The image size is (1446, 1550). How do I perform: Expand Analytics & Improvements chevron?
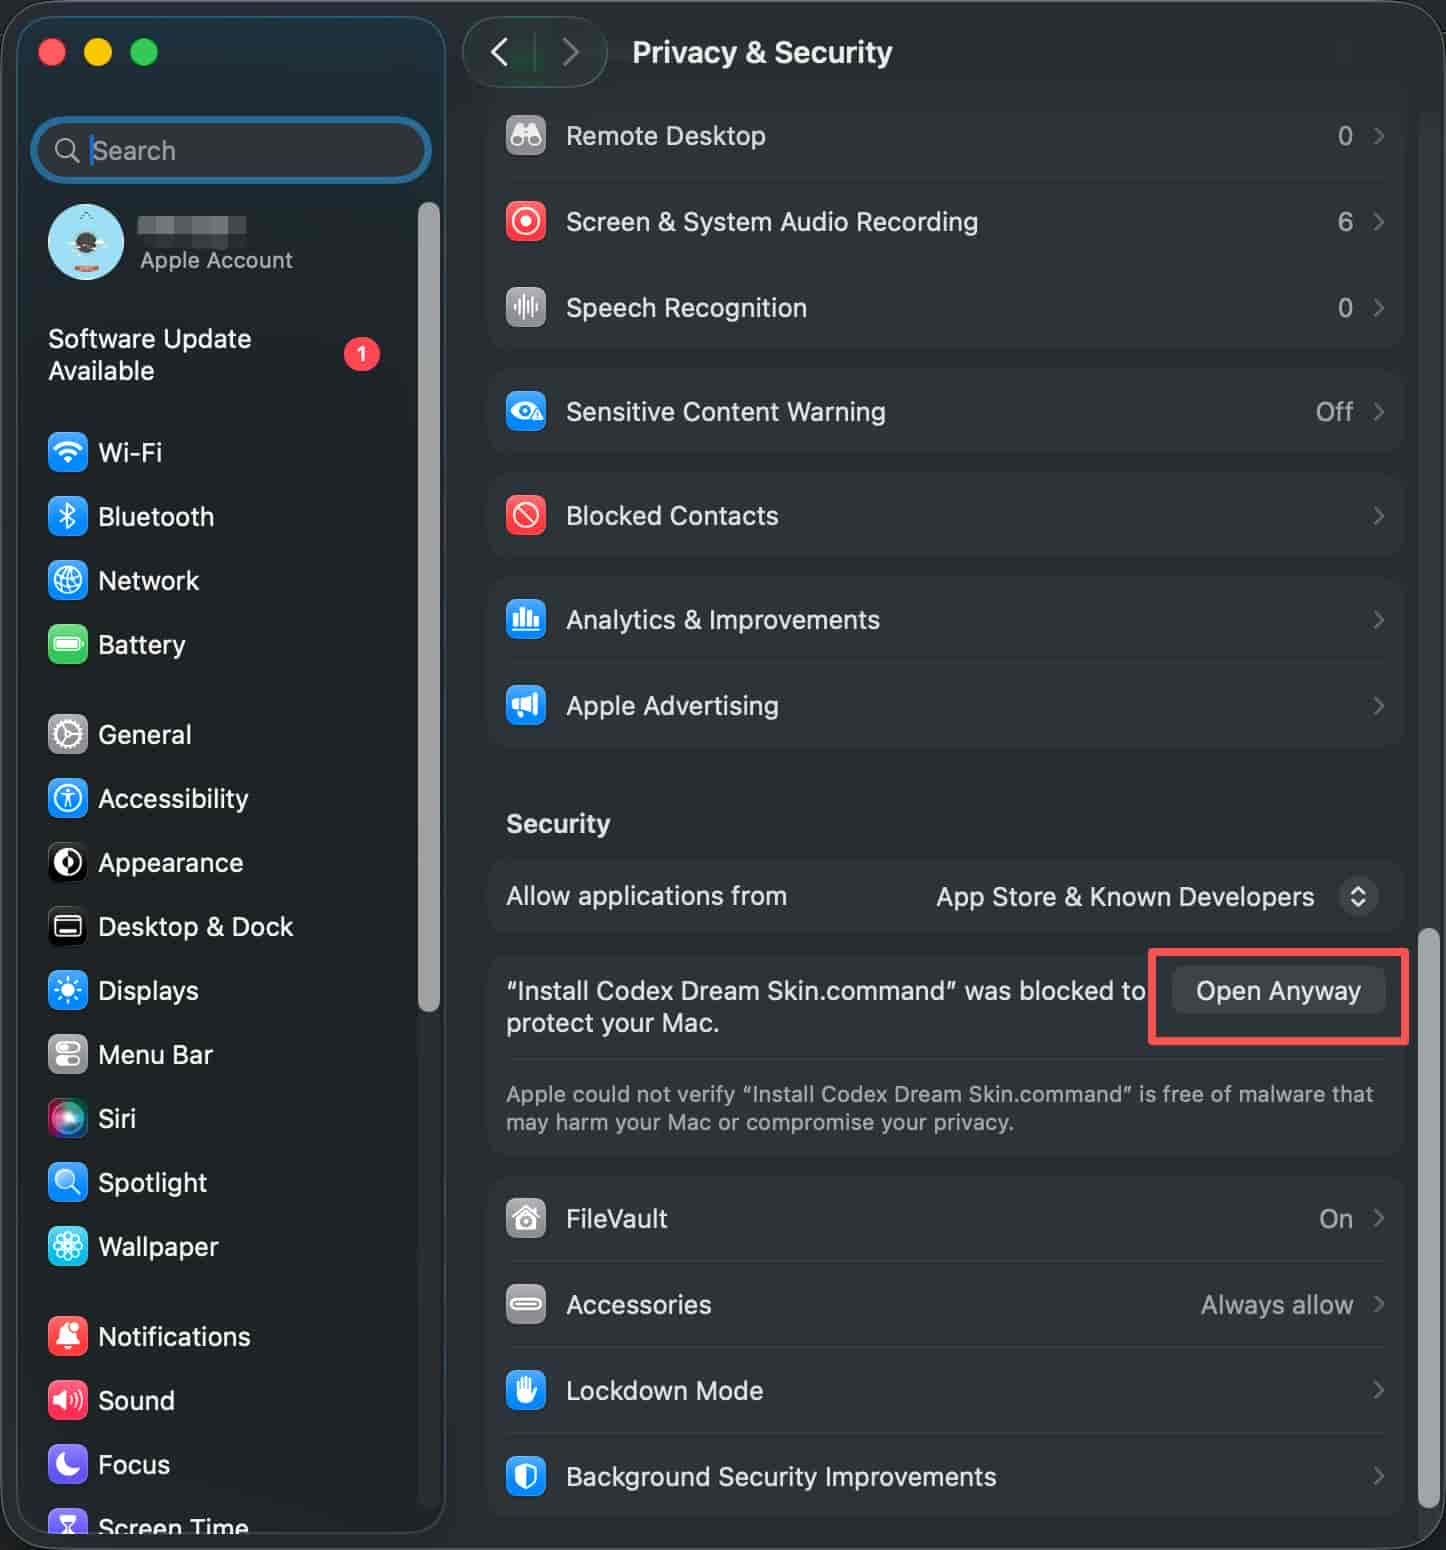click(1379, 619)
